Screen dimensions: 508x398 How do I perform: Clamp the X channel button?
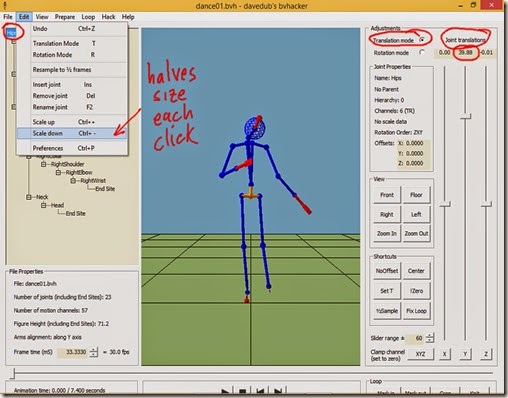(x=444, y=354)
